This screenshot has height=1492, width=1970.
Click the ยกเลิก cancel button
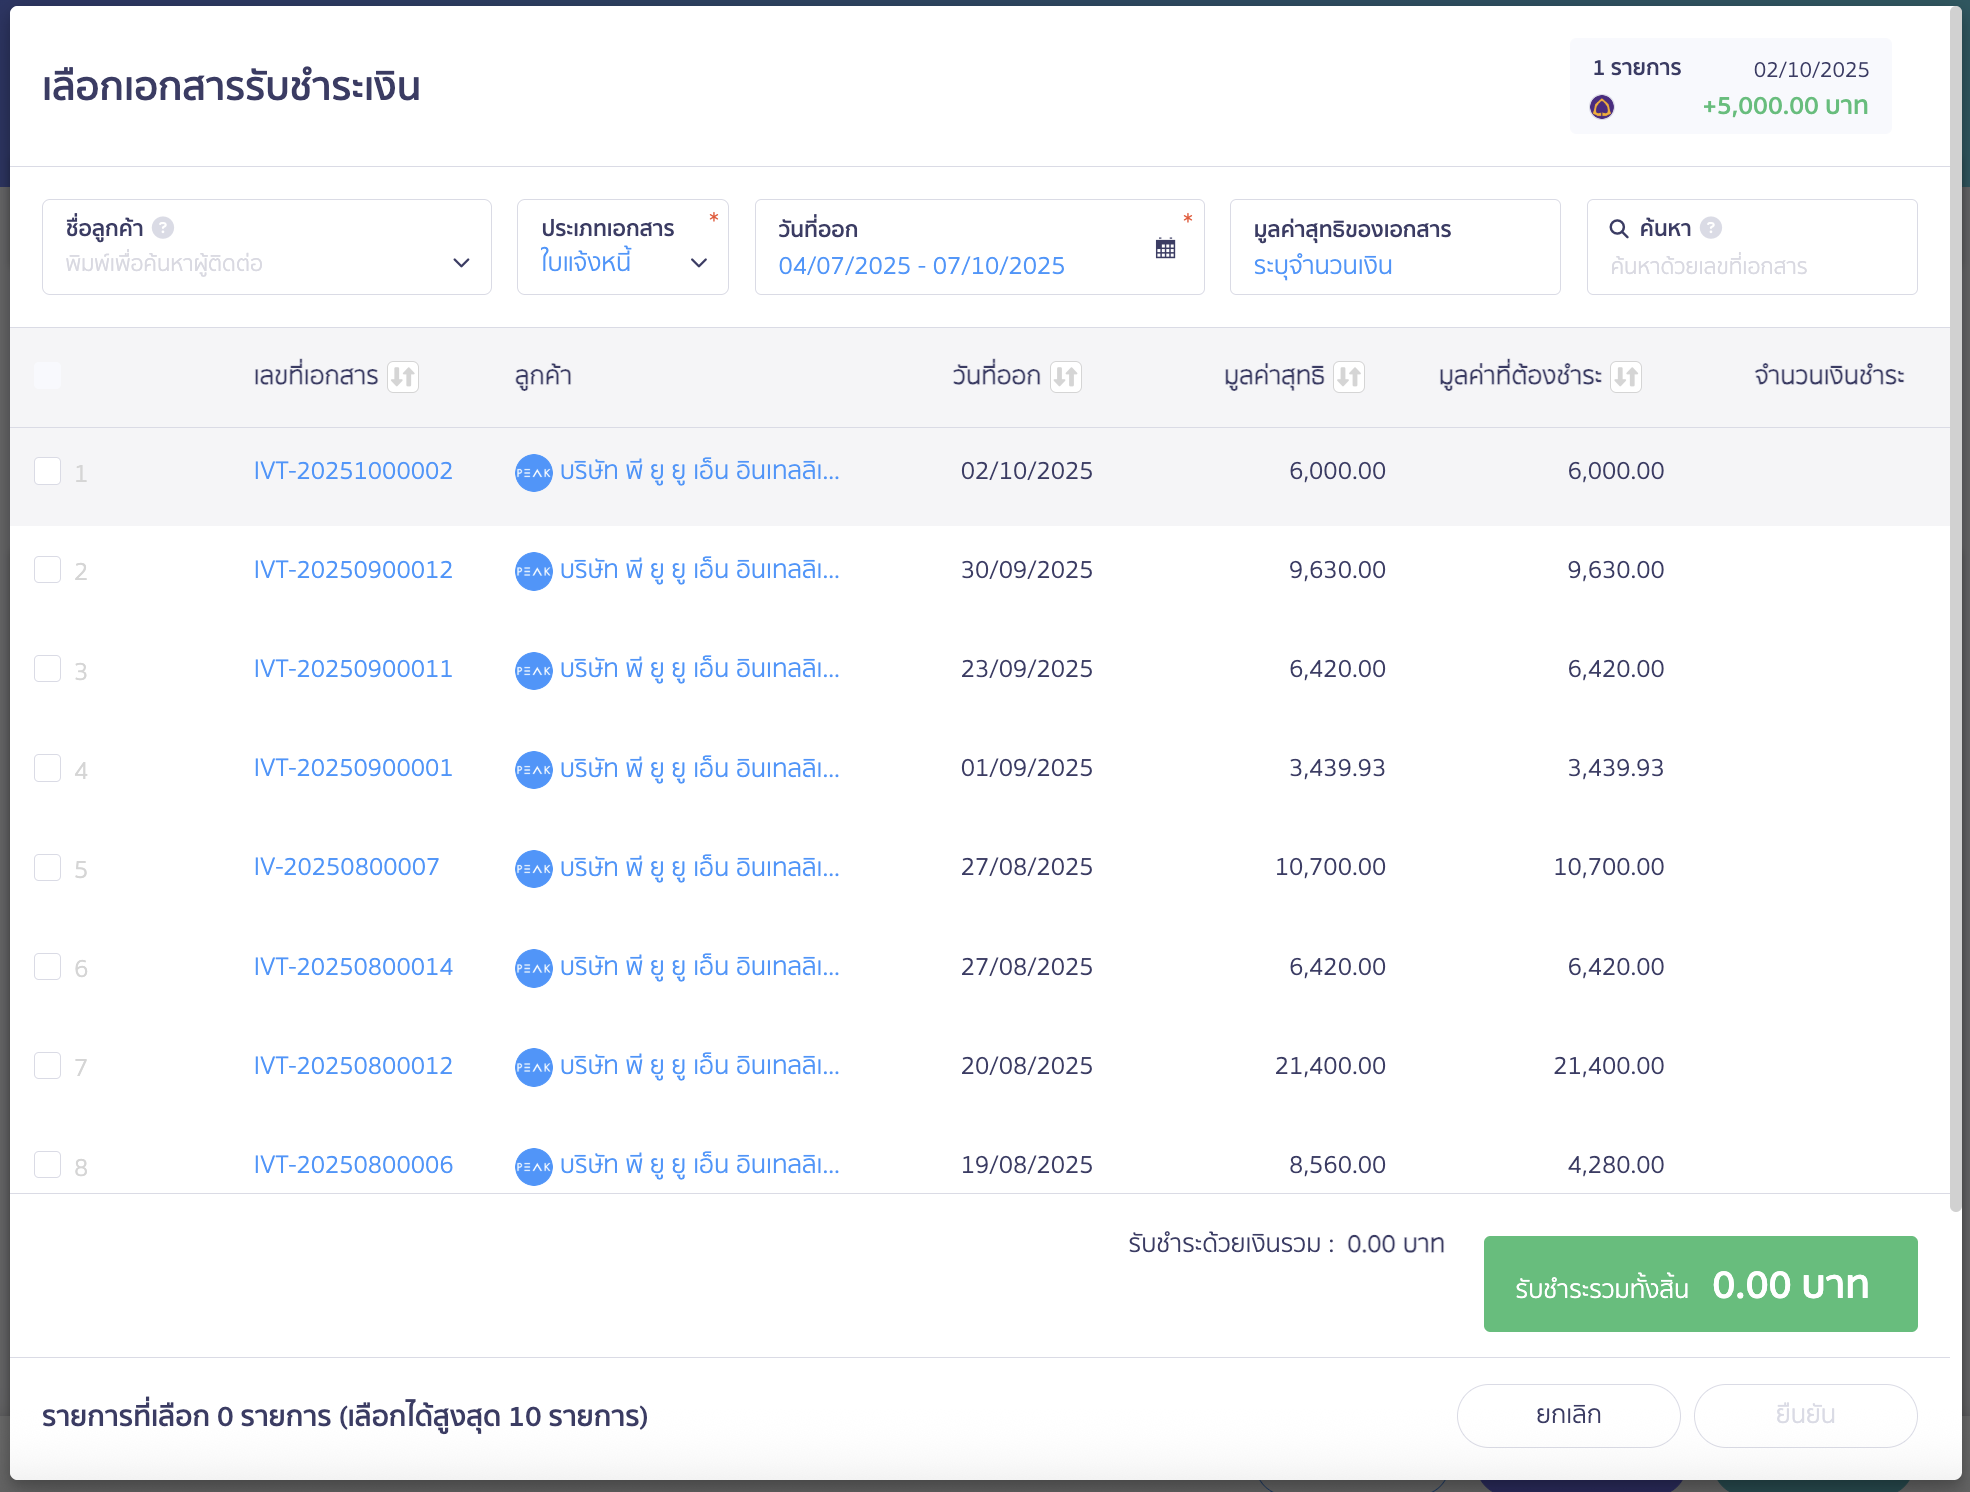[x=1567, y=1415]
